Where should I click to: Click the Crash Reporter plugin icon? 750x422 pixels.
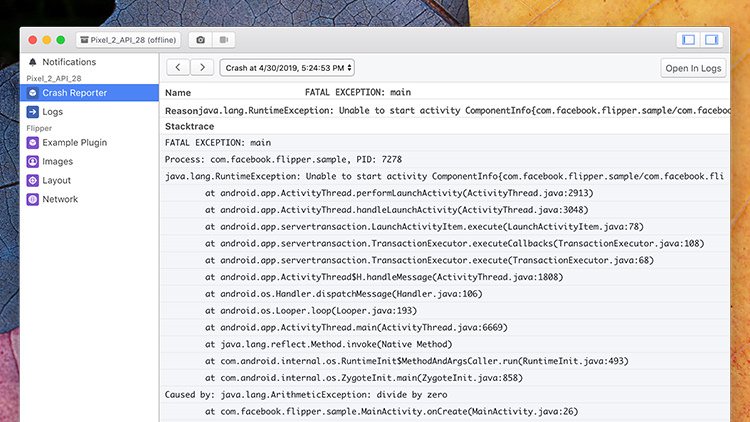pyautogui.click(x=33, y=93)
